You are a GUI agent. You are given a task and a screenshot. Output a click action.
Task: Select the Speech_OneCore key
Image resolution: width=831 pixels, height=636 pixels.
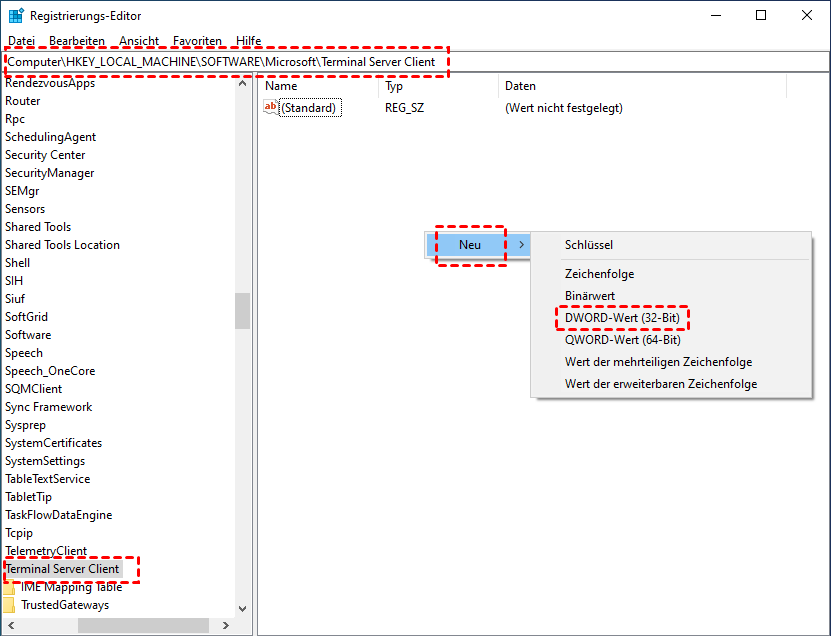click(50, 371)
